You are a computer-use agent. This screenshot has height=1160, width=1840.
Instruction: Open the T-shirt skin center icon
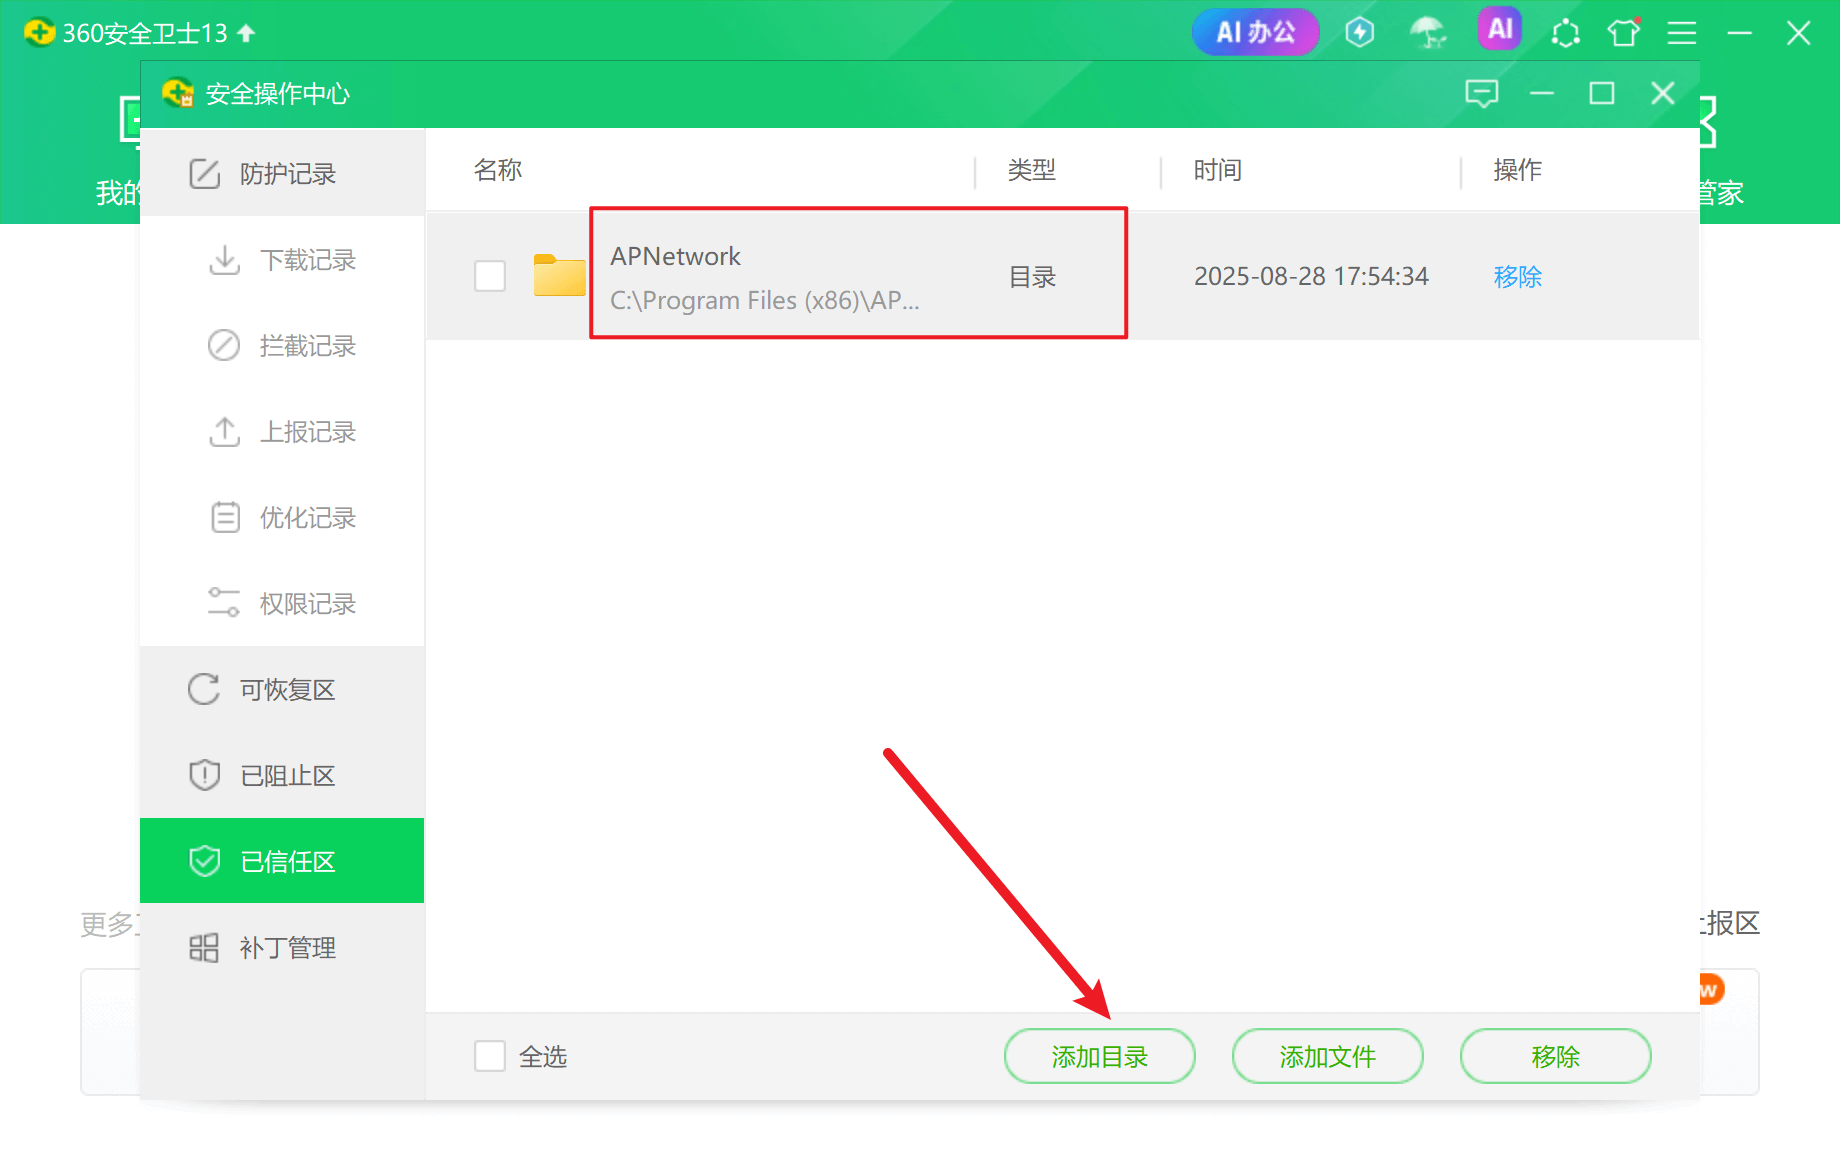point(1622,32)
